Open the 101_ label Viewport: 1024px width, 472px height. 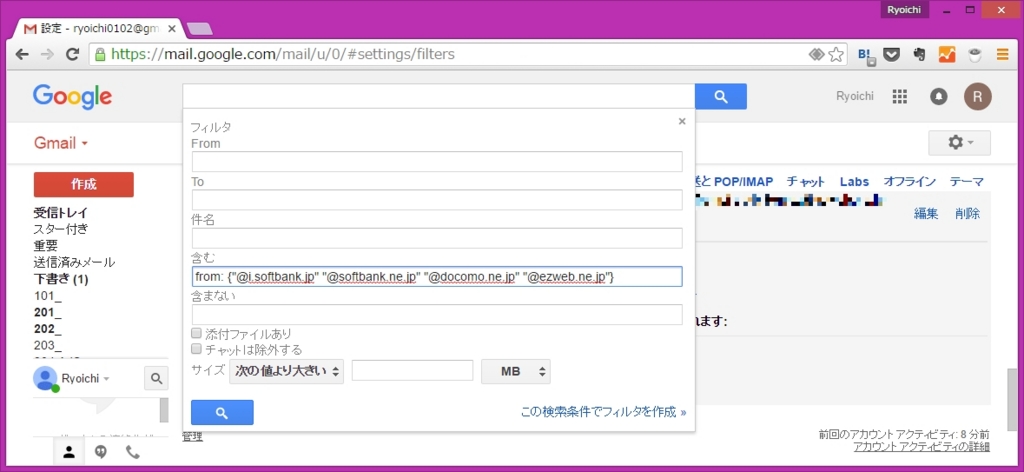pyautogui.click(x=48, y=296)
